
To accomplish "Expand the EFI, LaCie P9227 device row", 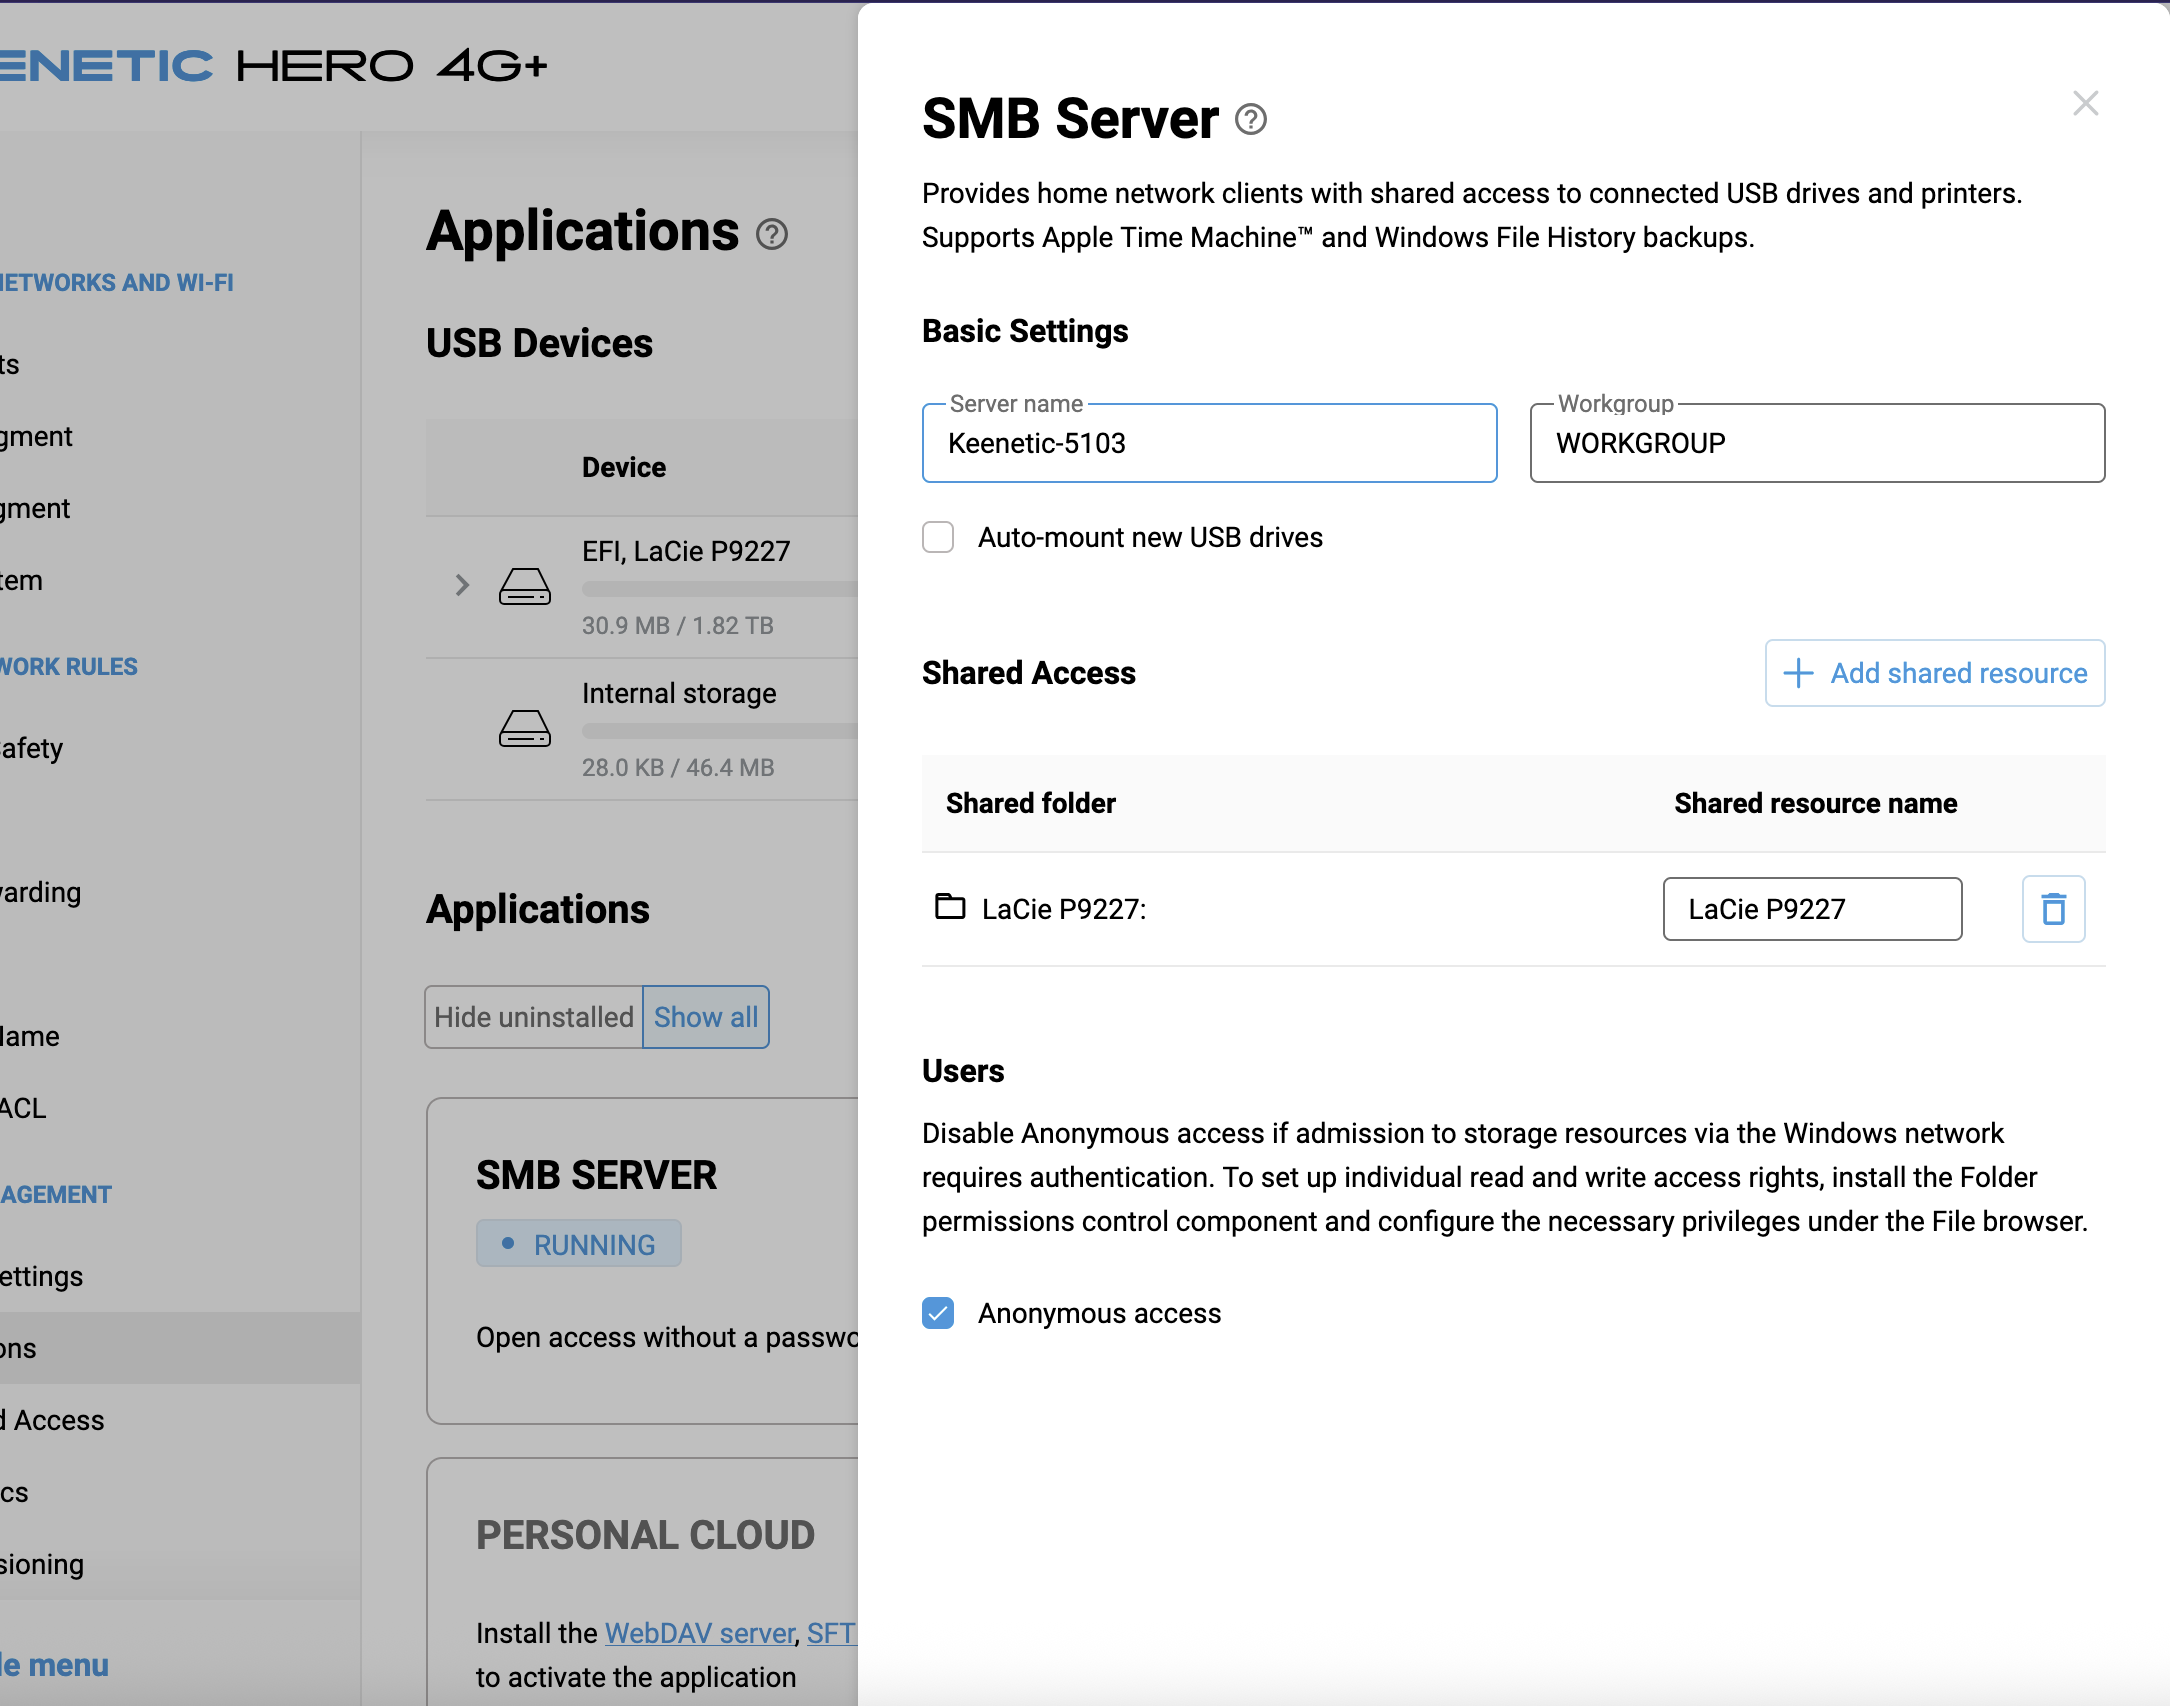I will pos(462,585).
